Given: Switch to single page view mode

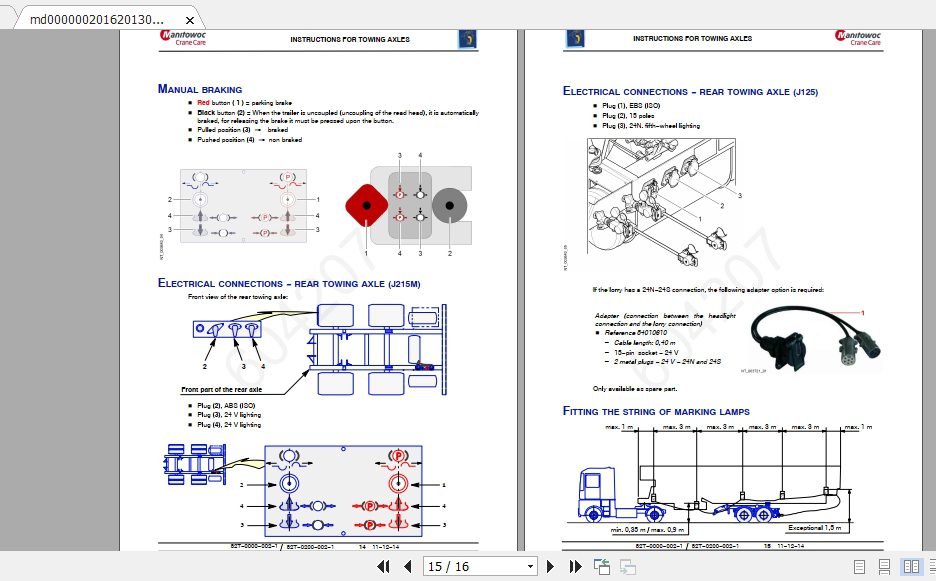Looking at the screenshot, I should pyautogui.click(x=858, y=566).
